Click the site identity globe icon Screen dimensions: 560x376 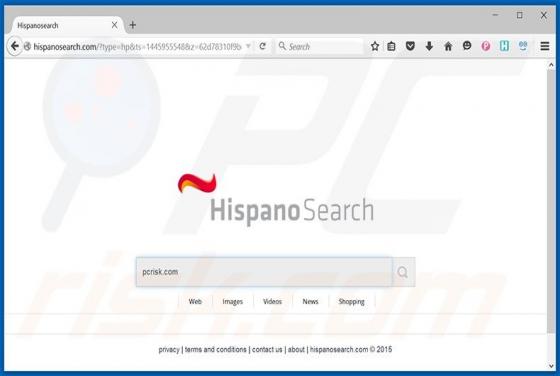[27, 46]
